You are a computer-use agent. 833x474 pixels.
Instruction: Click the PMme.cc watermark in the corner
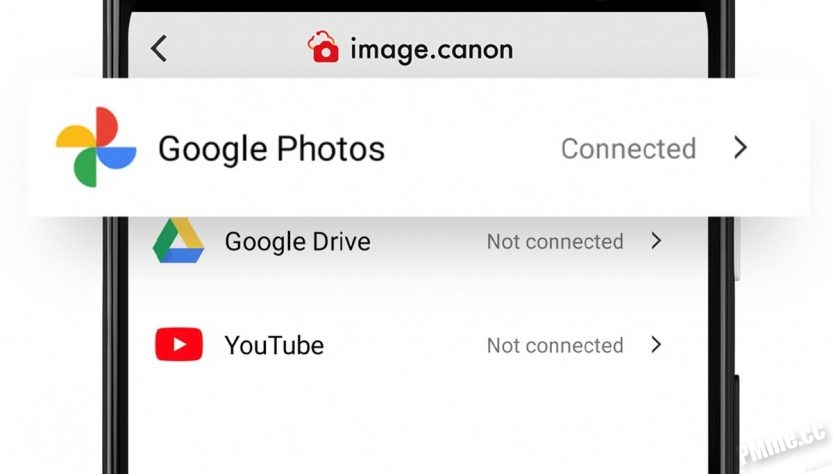[x=784, y=443]
